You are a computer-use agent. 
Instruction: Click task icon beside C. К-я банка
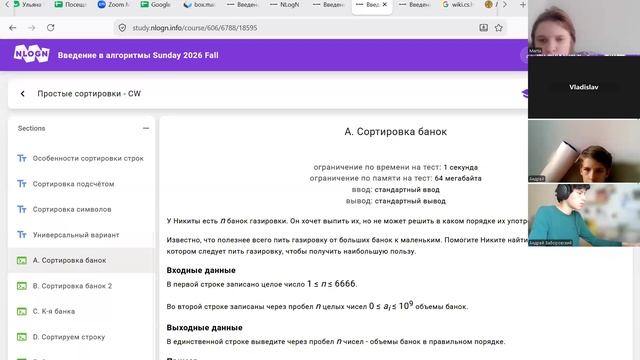pyautogui.click(x=22, y=311)
